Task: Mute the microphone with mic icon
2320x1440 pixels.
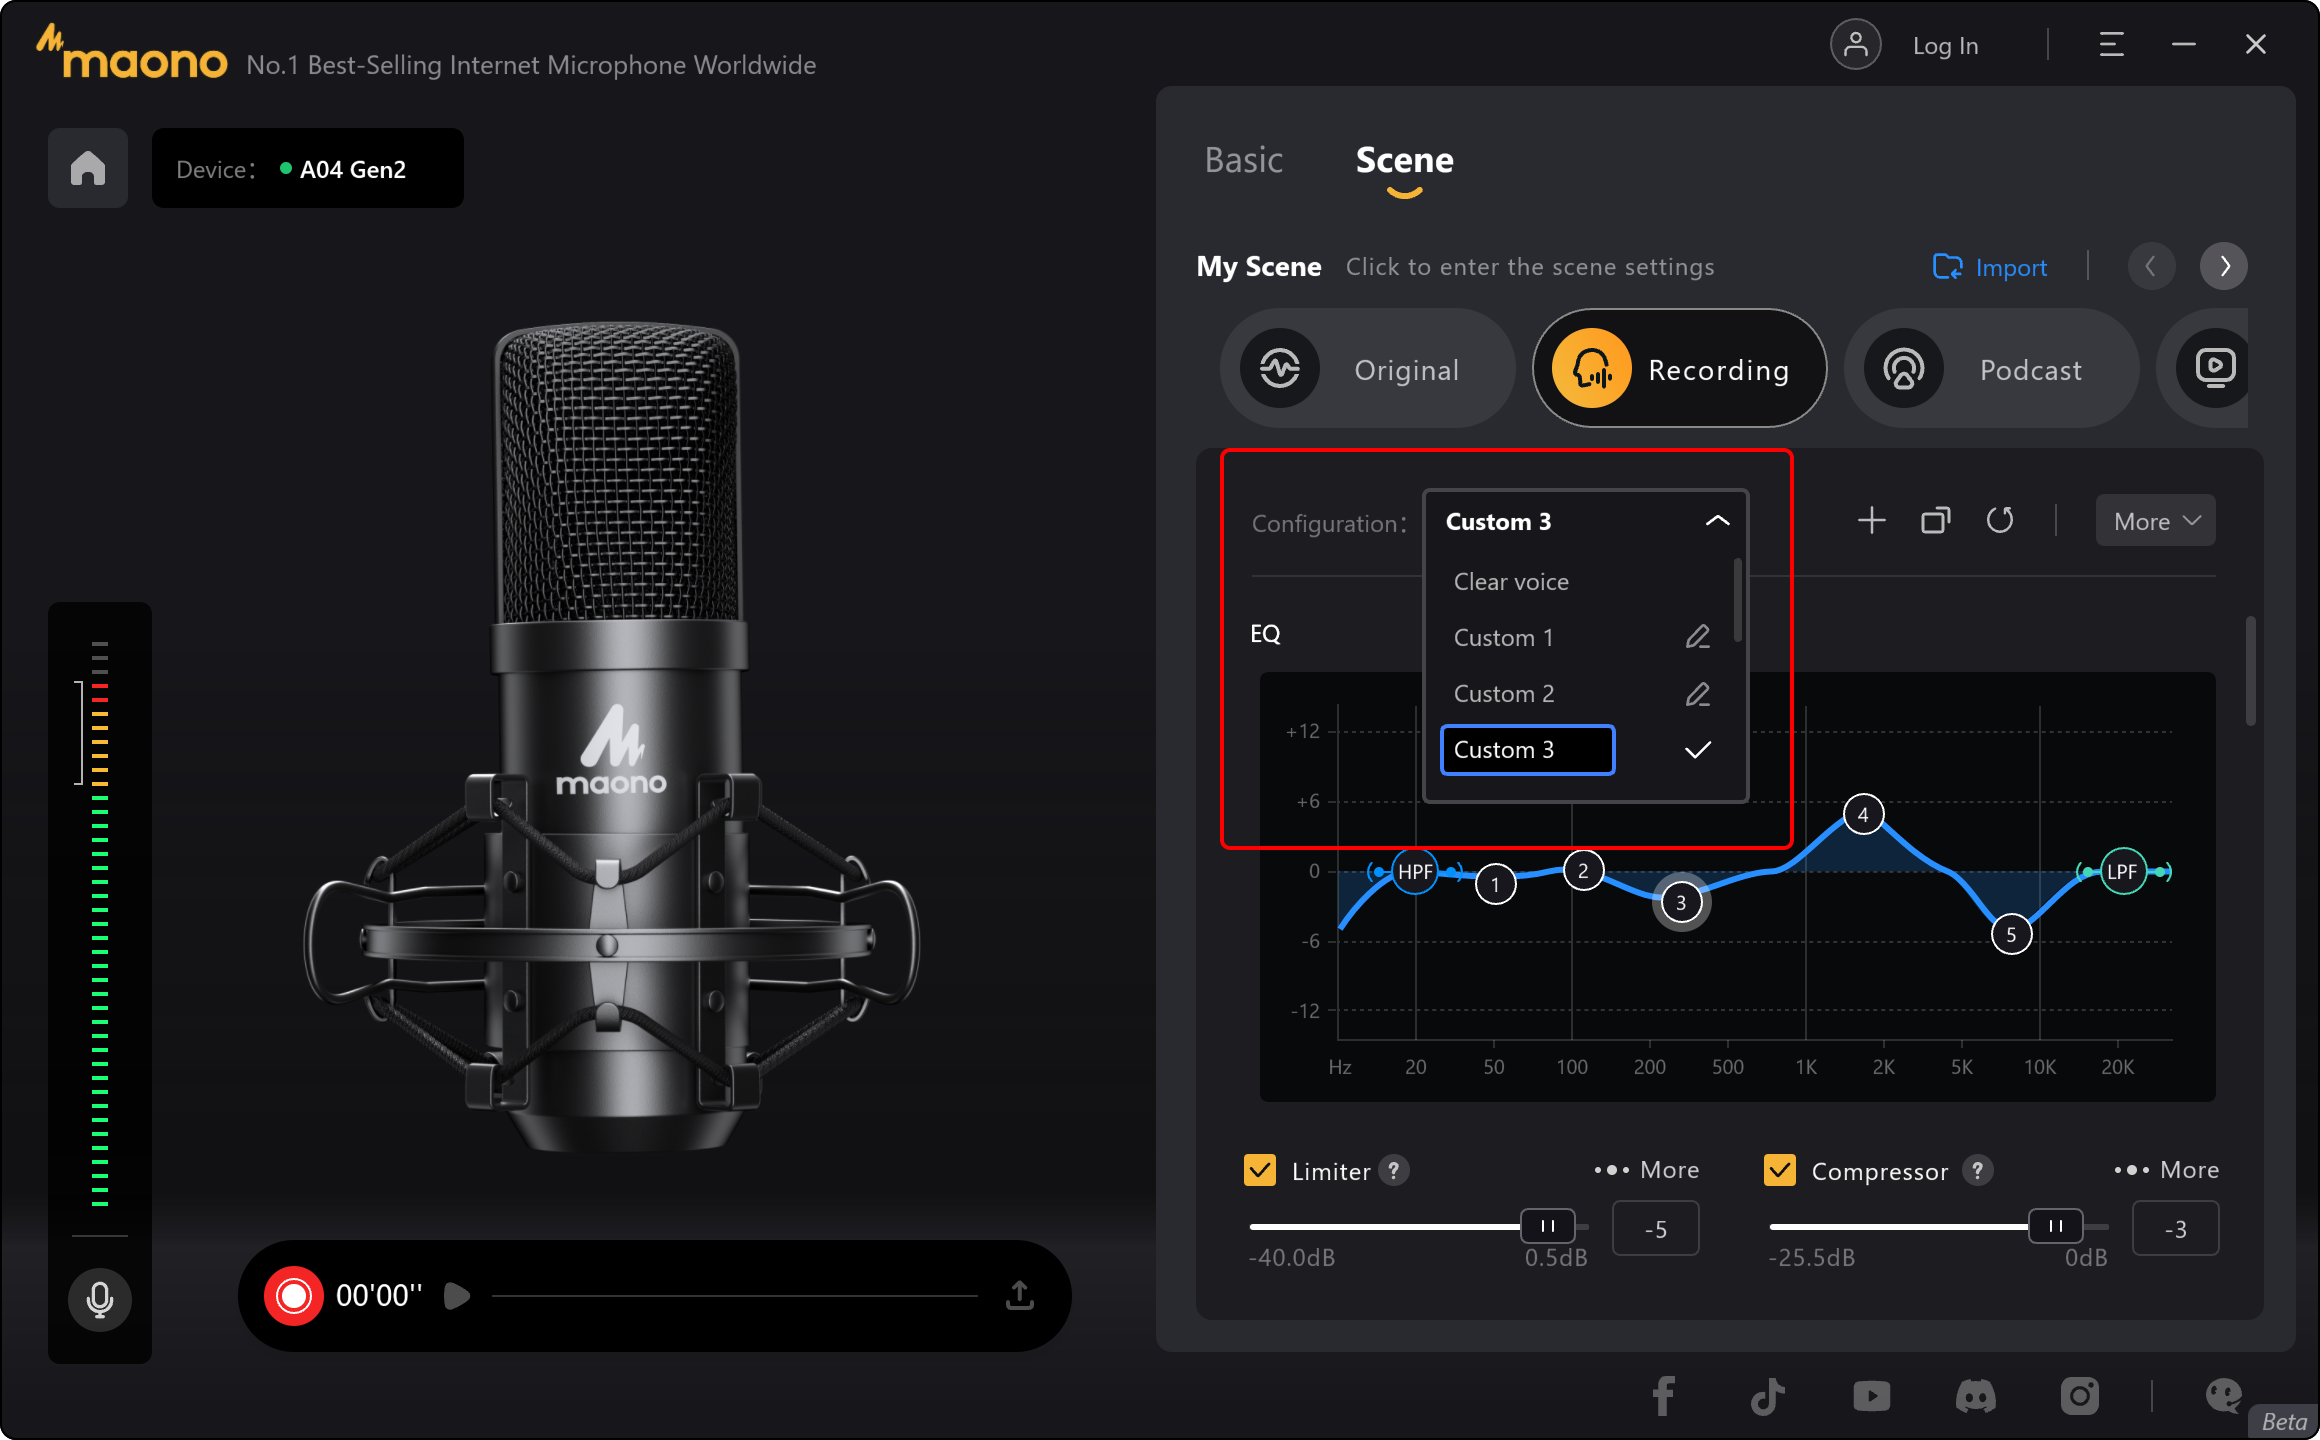Action: [x=99, y=1299]
